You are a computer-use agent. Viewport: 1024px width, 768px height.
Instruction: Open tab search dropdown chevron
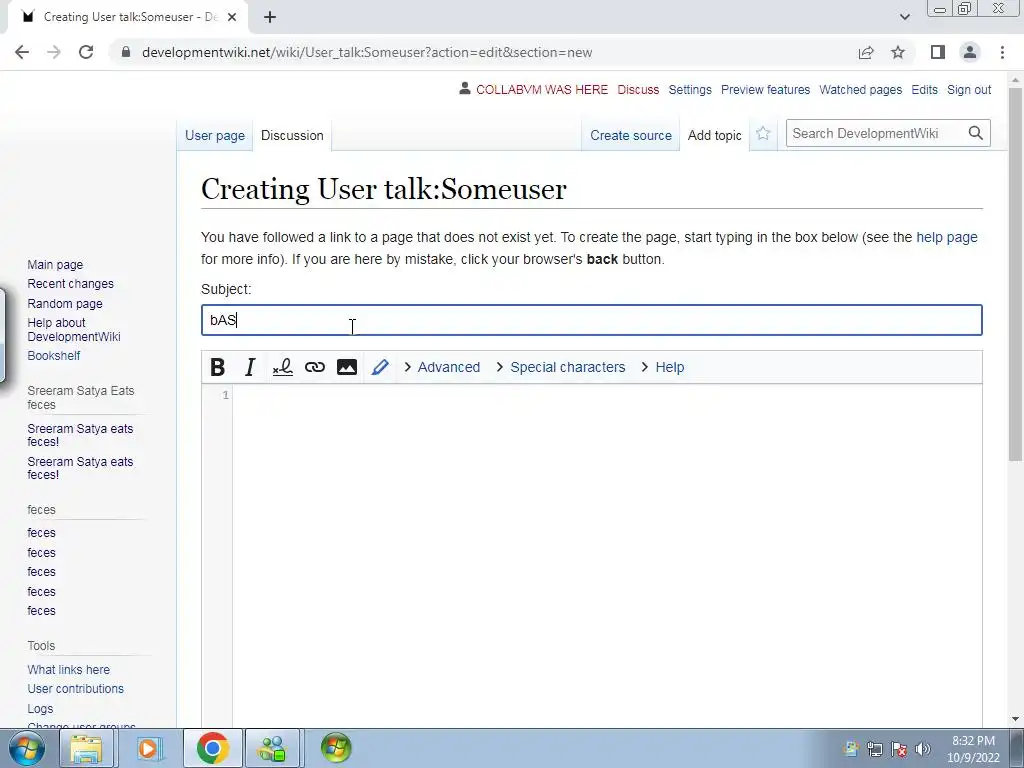pyautogui.click(x=904, y=17)
